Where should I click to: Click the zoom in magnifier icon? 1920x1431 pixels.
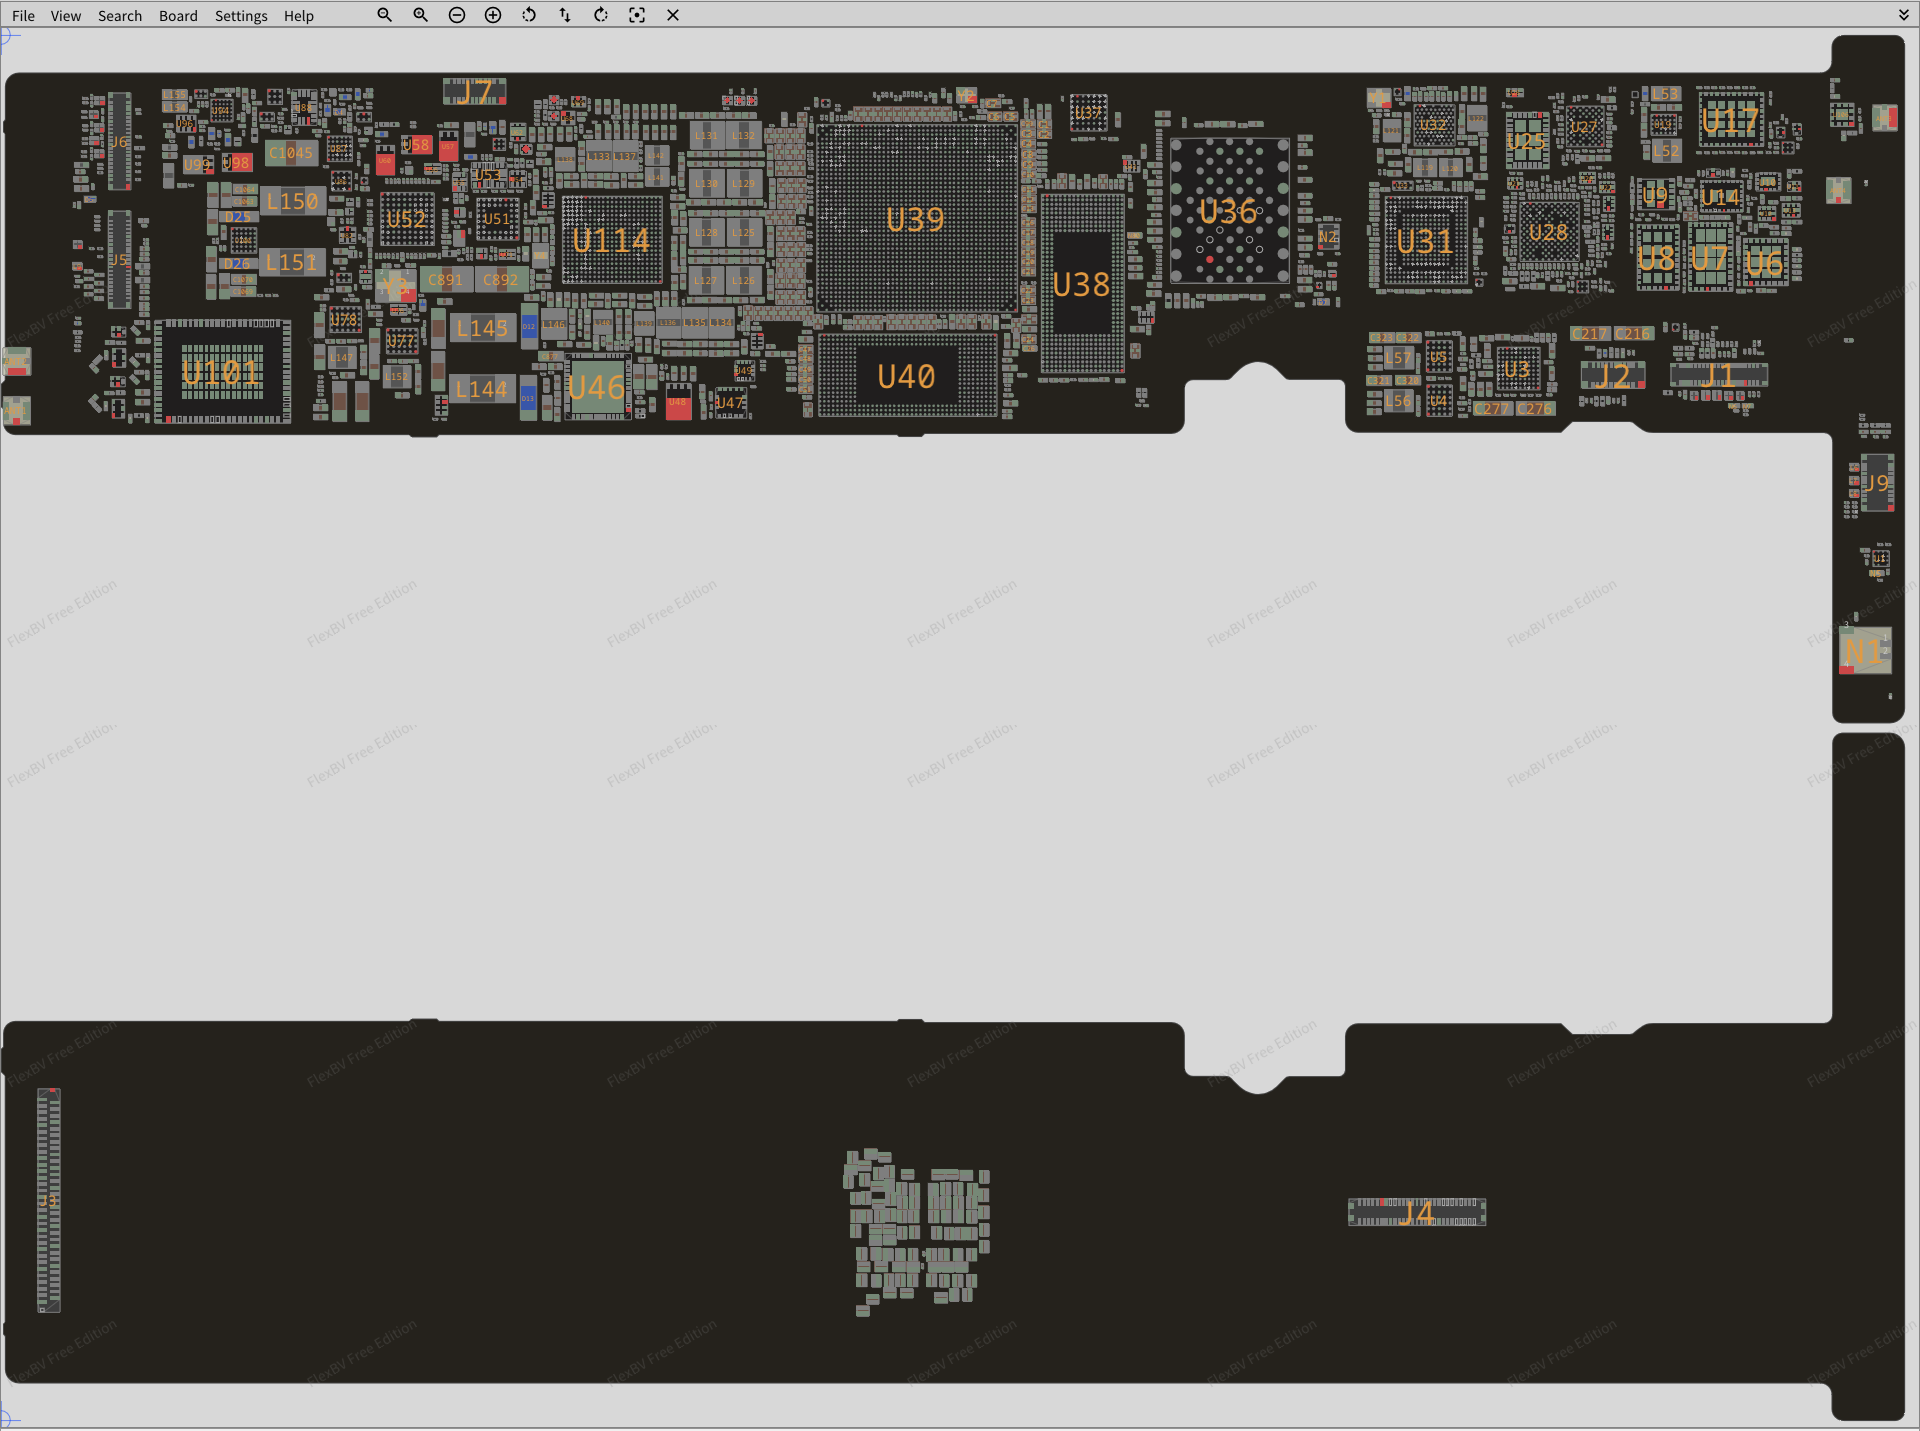coord(420,15)
